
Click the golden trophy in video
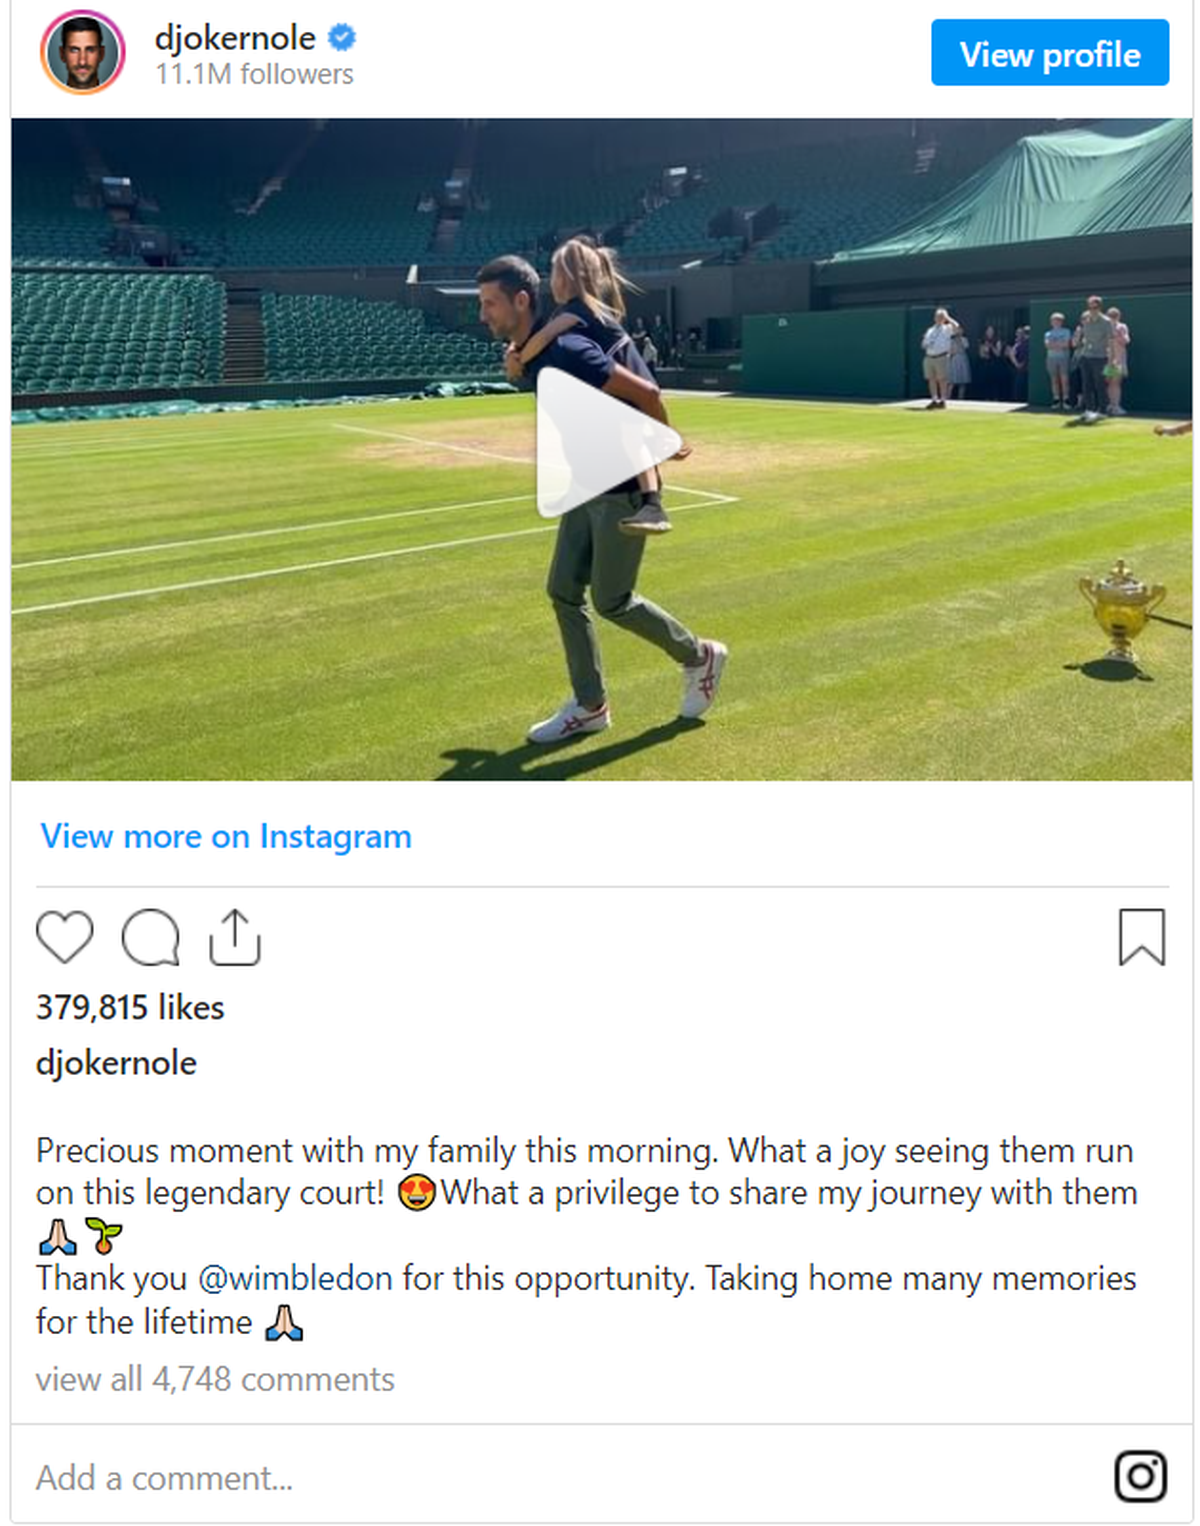click(1121, 611)
